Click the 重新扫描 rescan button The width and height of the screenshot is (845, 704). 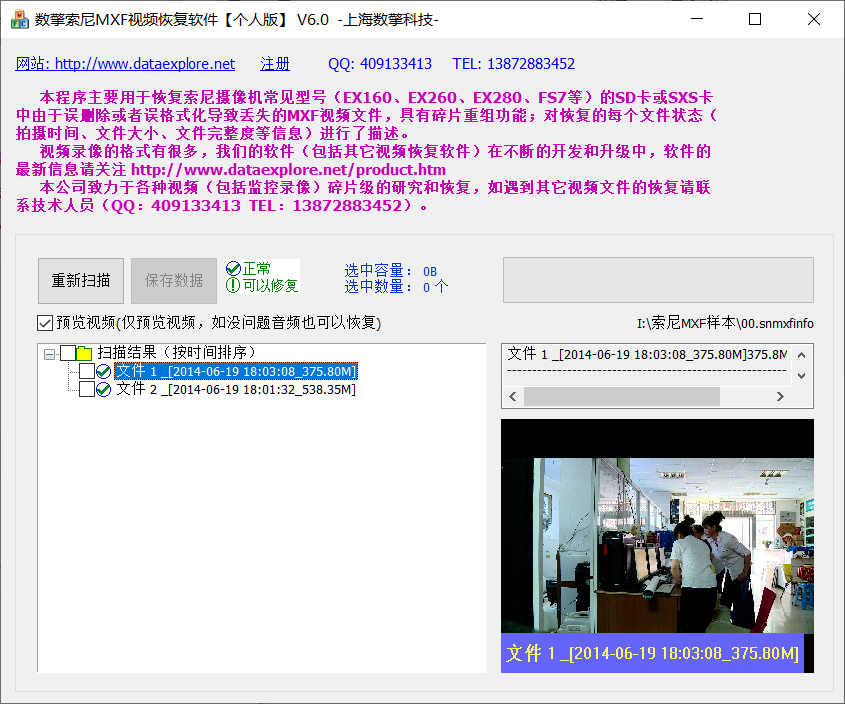click(81, 280)
